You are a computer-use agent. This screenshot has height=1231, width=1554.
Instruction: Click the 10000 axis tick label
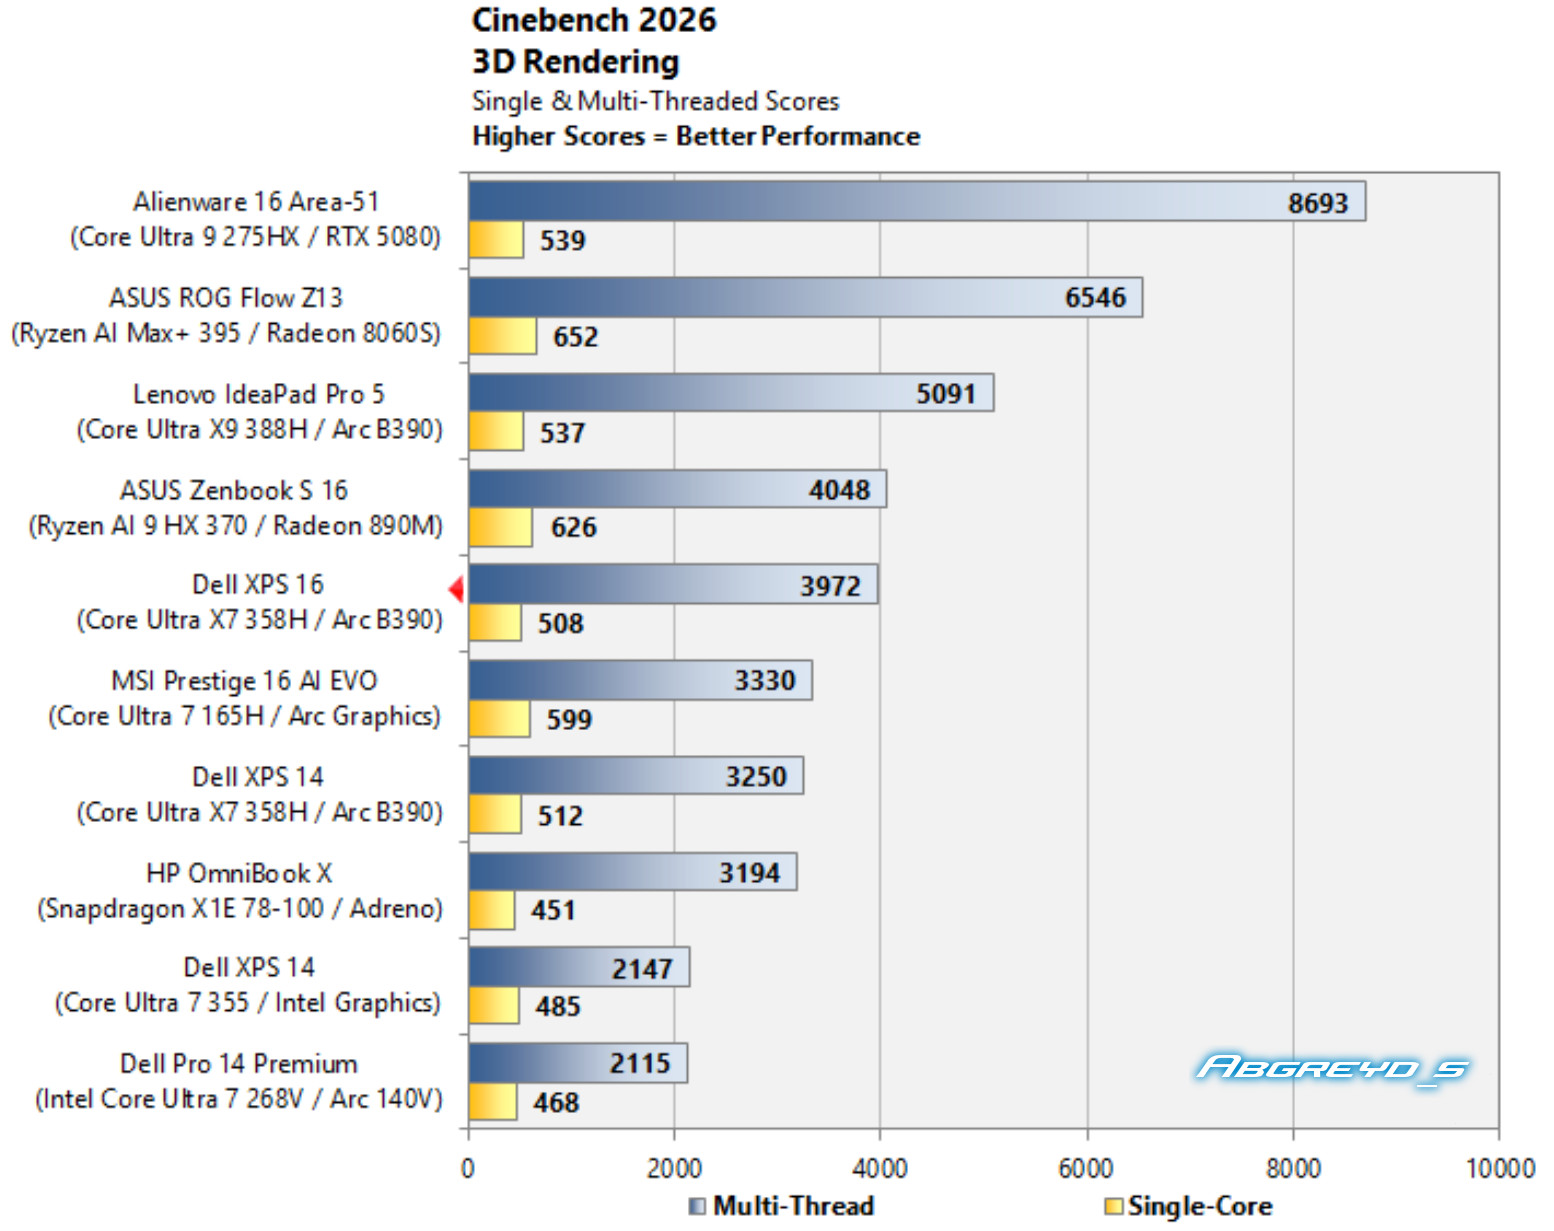point(1500,1168)
